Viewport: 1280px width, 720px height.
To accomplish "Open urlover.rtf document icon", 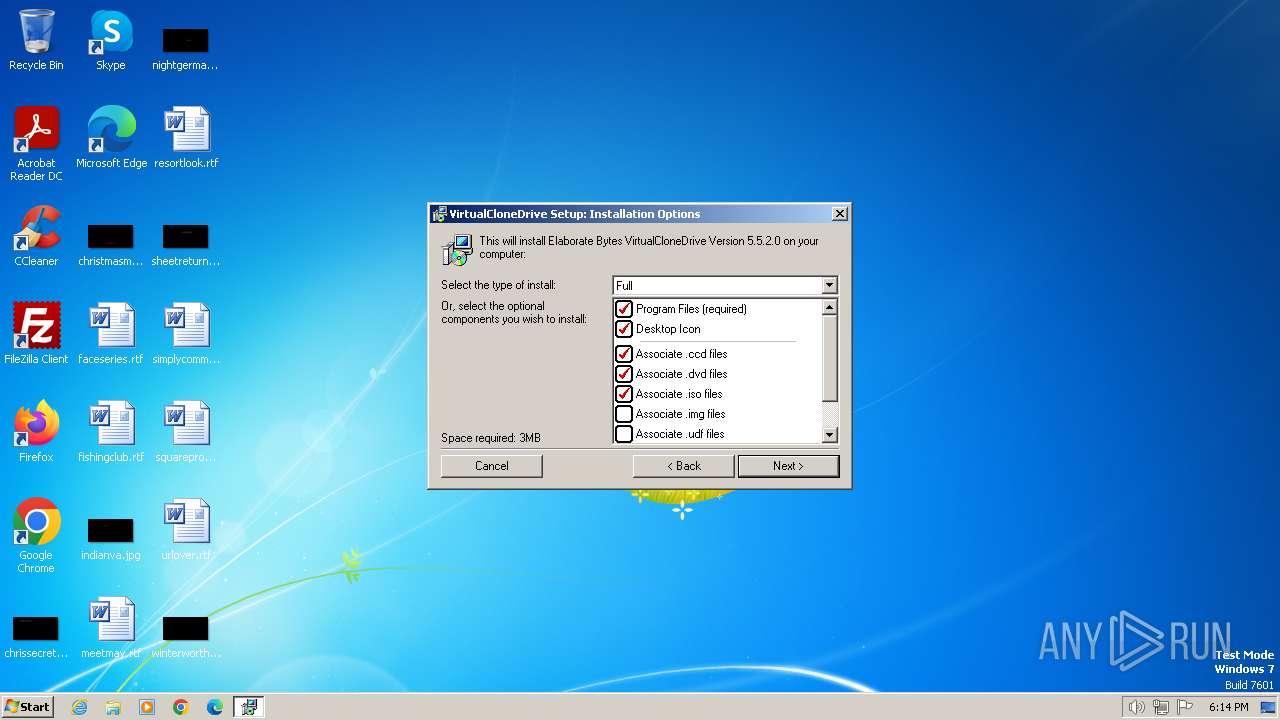I will pos(186,530).
